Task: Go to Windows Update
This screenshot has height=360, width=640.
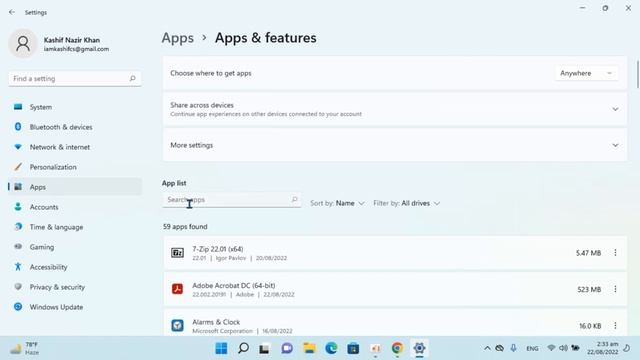Action: tap(75, 307)
